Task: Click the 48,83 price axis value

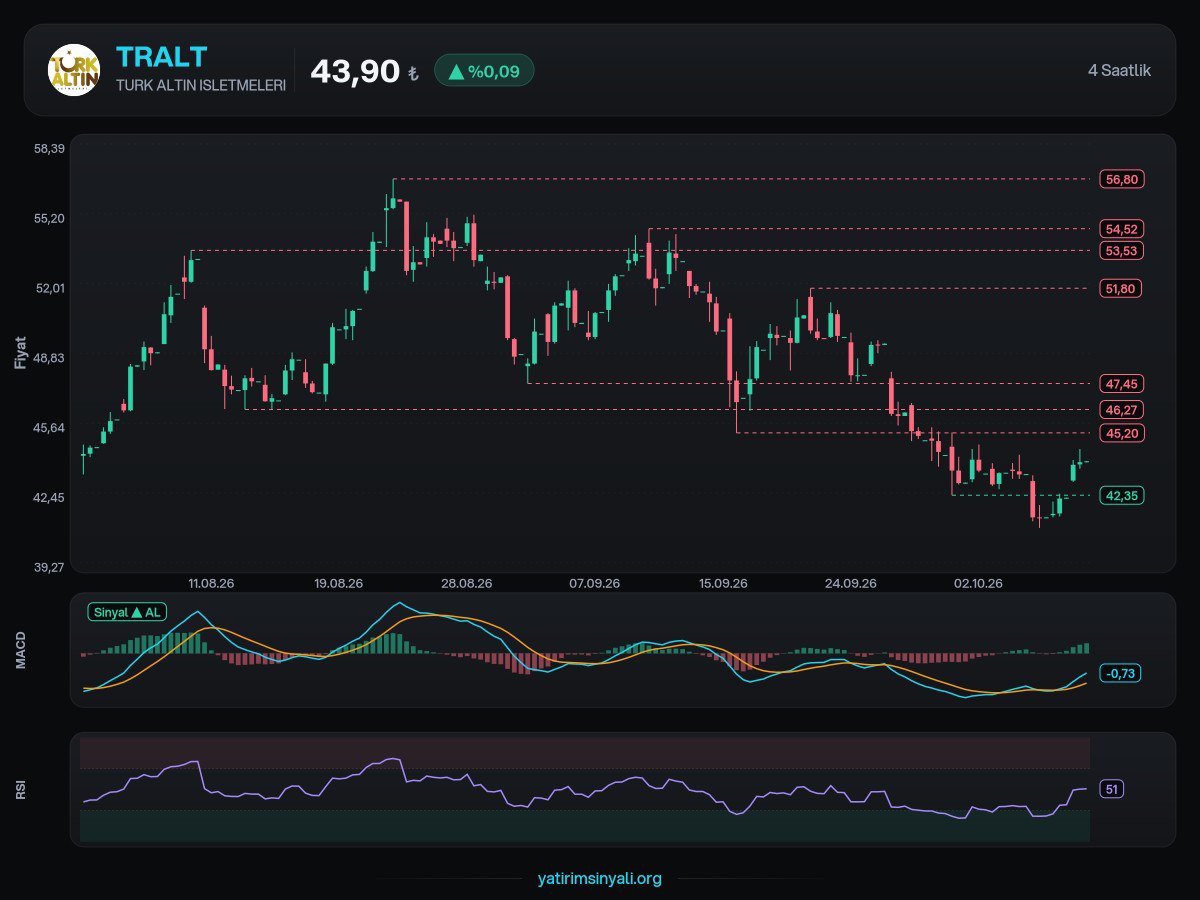Action: pos(49,358)
